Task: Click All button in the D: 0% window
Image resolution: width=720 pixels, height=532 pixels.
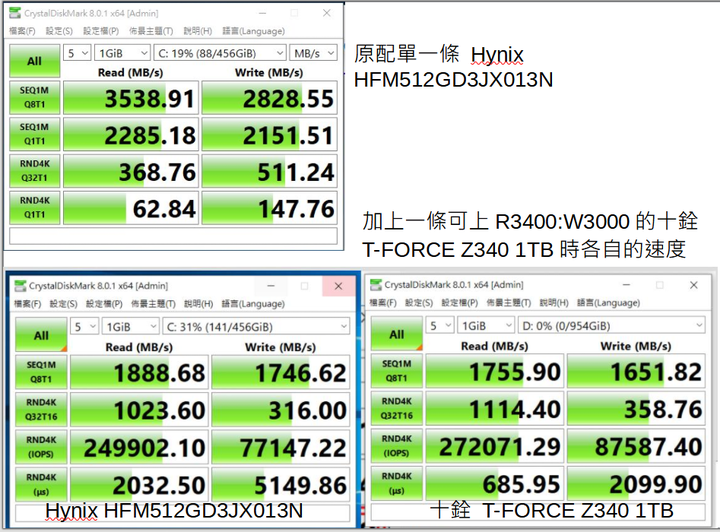Action: coord(397,334)
